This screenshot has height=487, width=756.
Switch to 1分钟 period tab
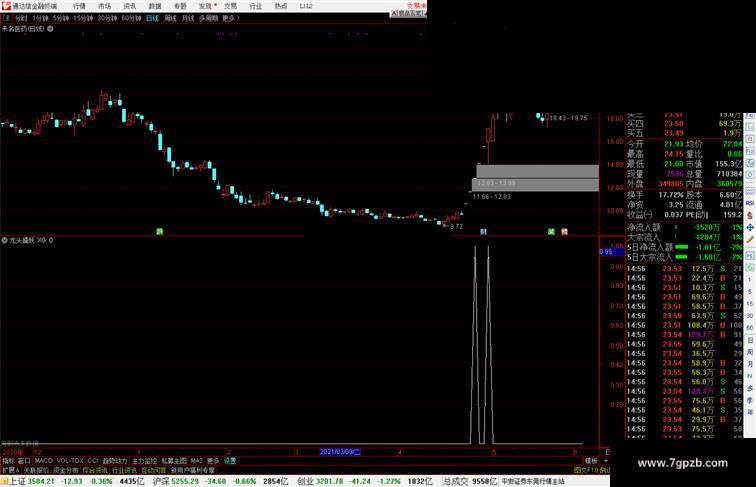(x=40, y=18)
